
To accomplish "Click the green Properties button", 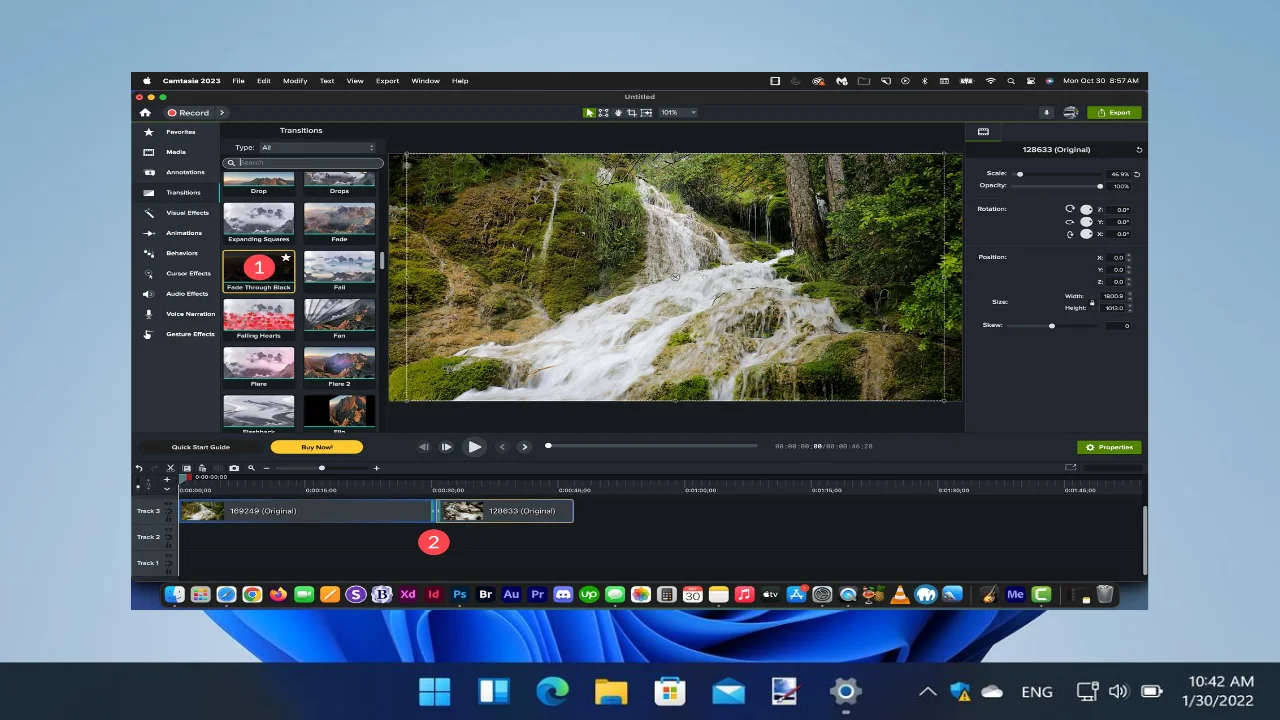I will point(1109,447).
